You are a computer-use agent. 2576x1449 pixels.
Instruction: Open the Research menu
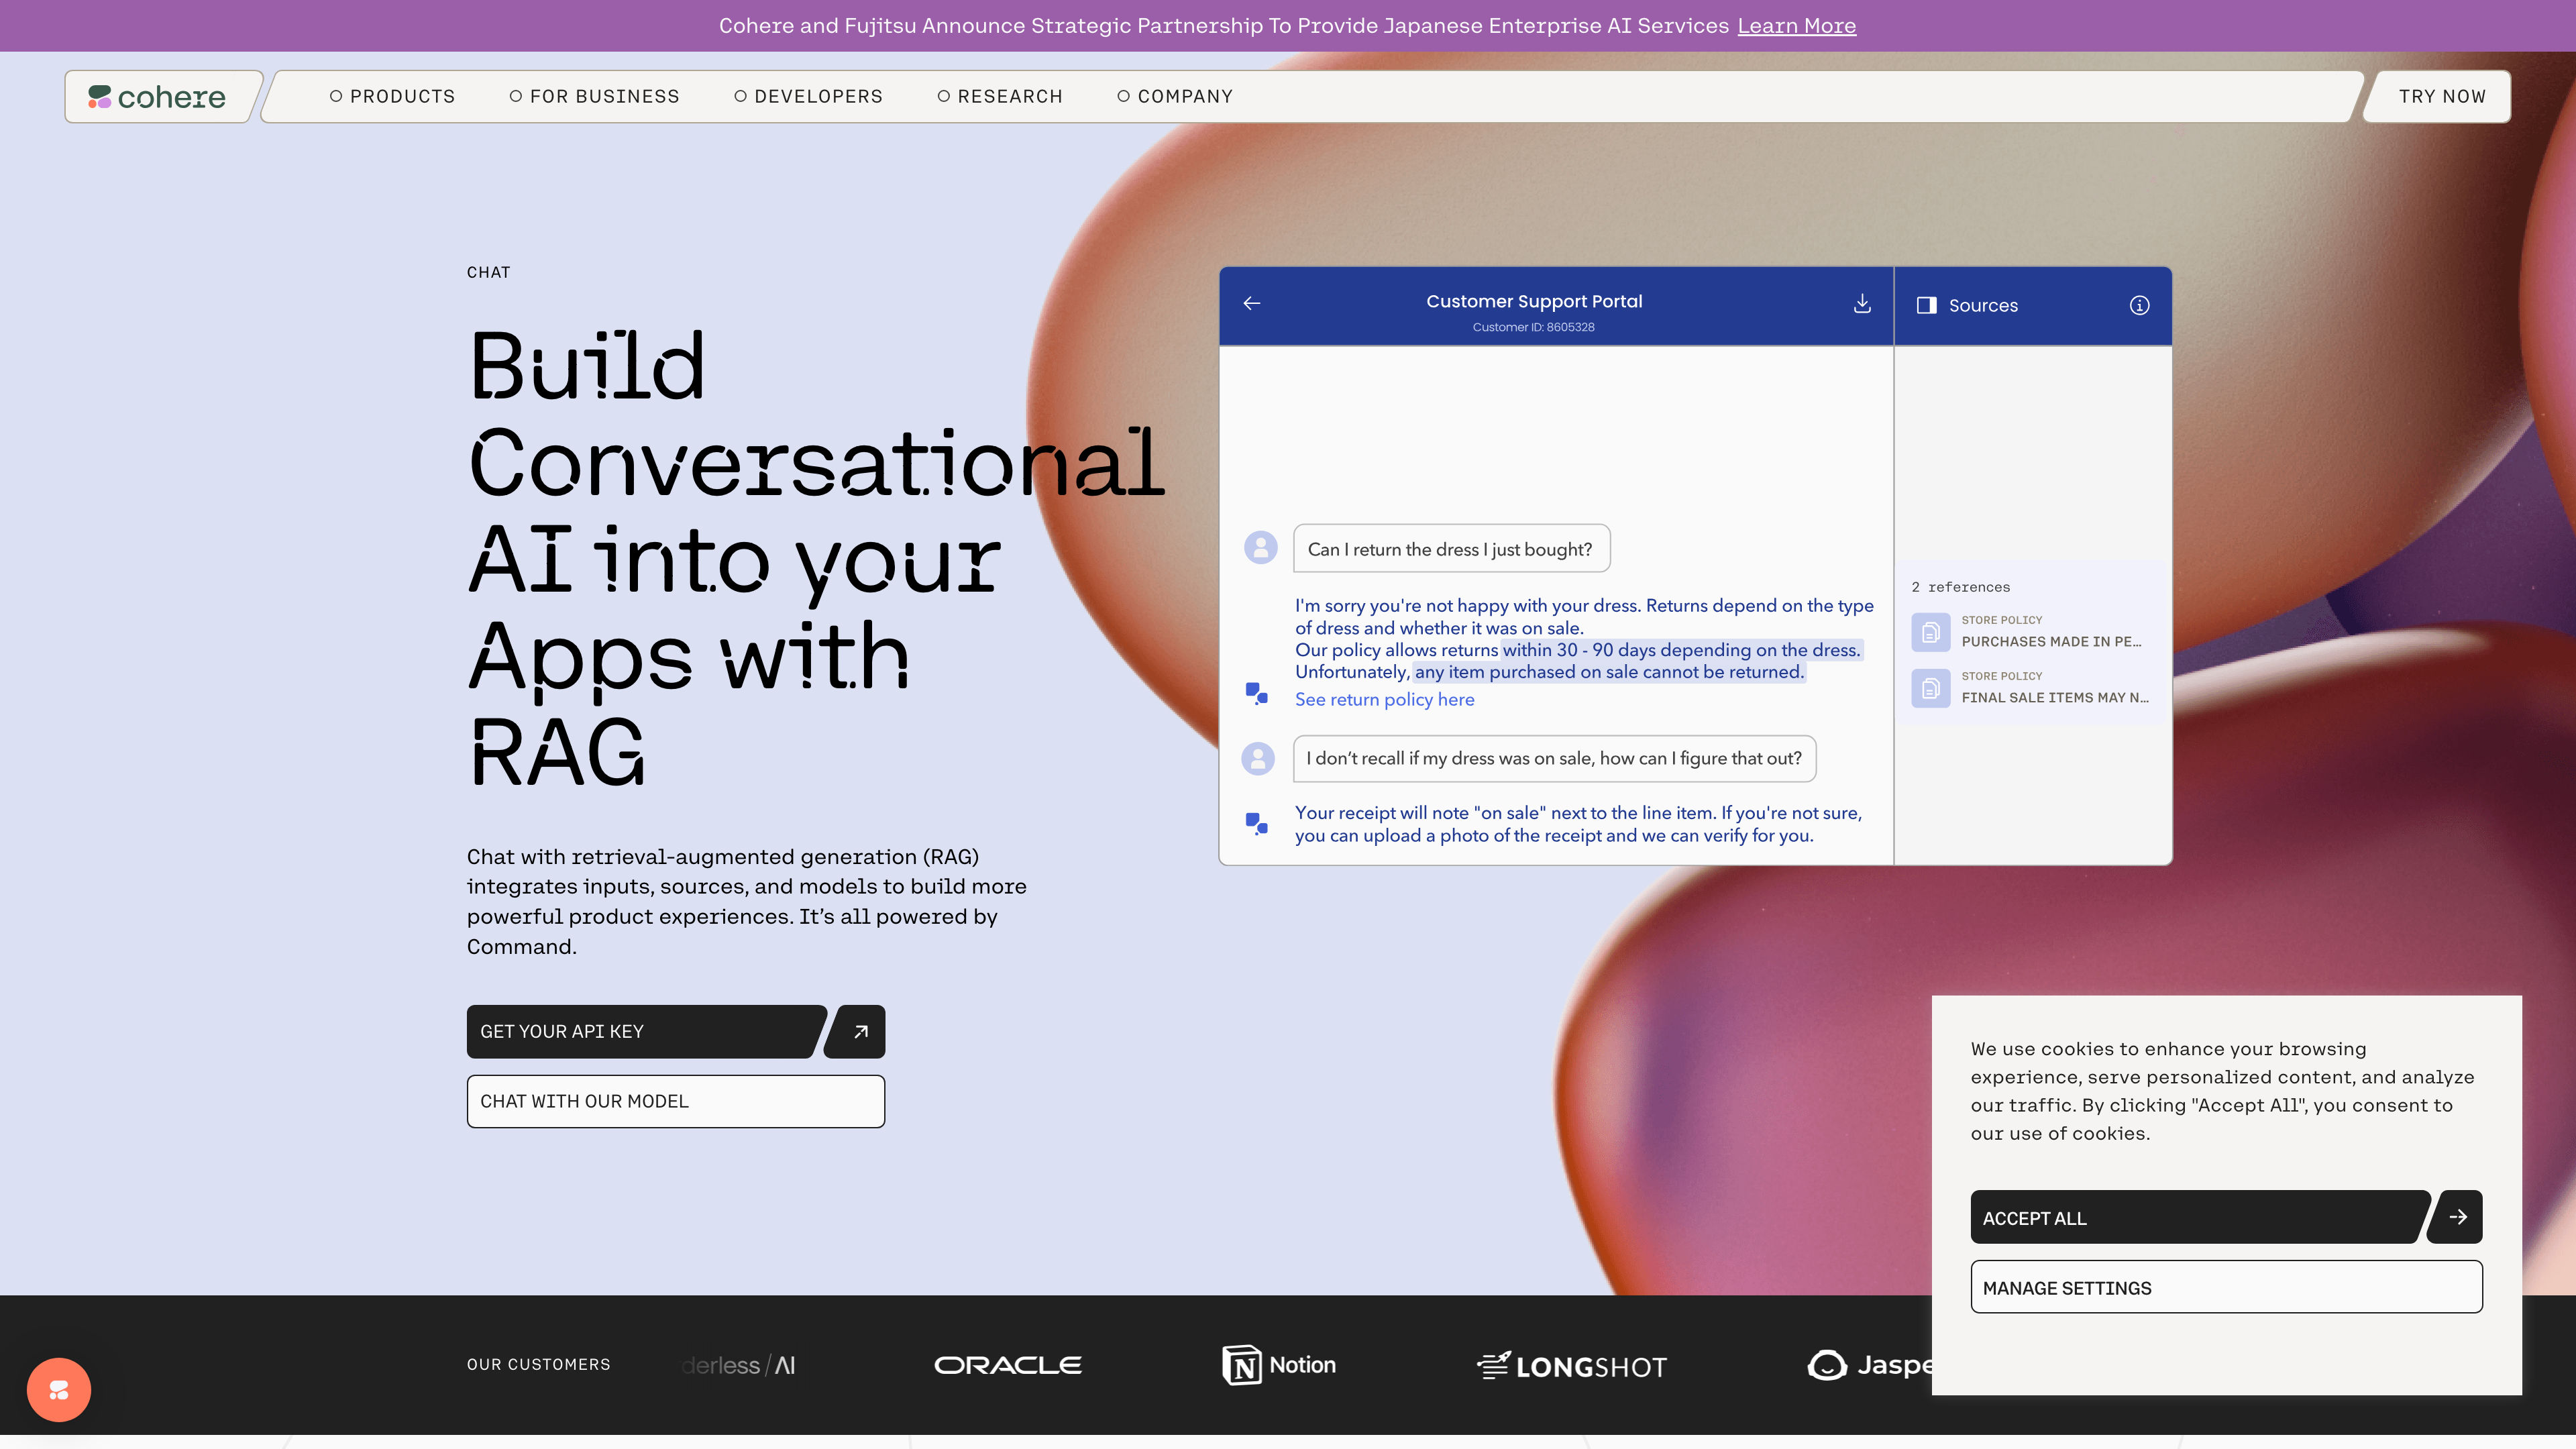pos(1000,96)
